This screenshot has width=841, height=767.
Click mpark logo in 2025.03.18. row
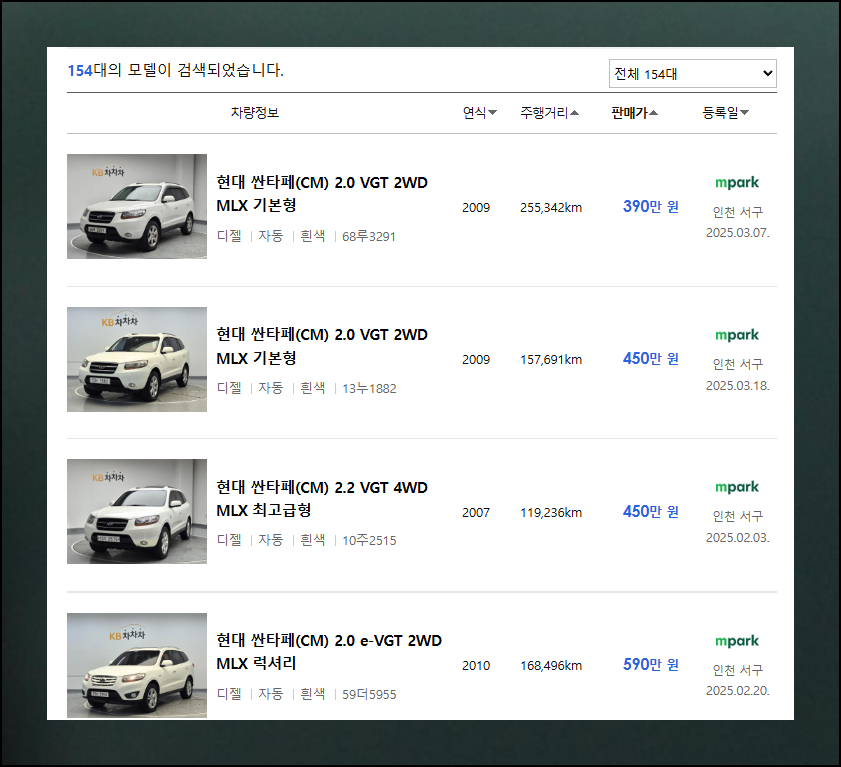737,335
